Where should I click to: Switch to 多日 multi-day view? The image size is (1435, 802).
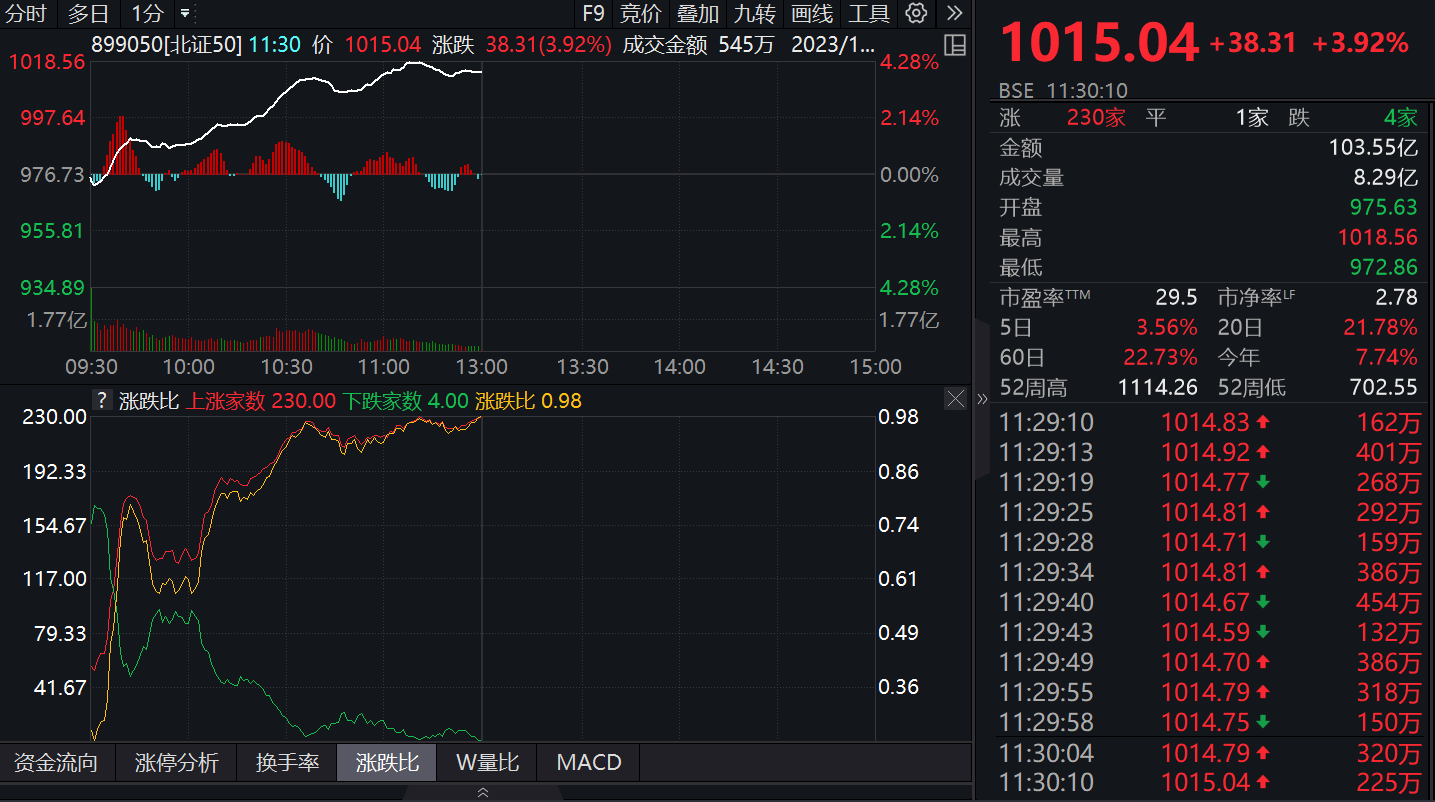pyautogui.click(x=88, y=13)
